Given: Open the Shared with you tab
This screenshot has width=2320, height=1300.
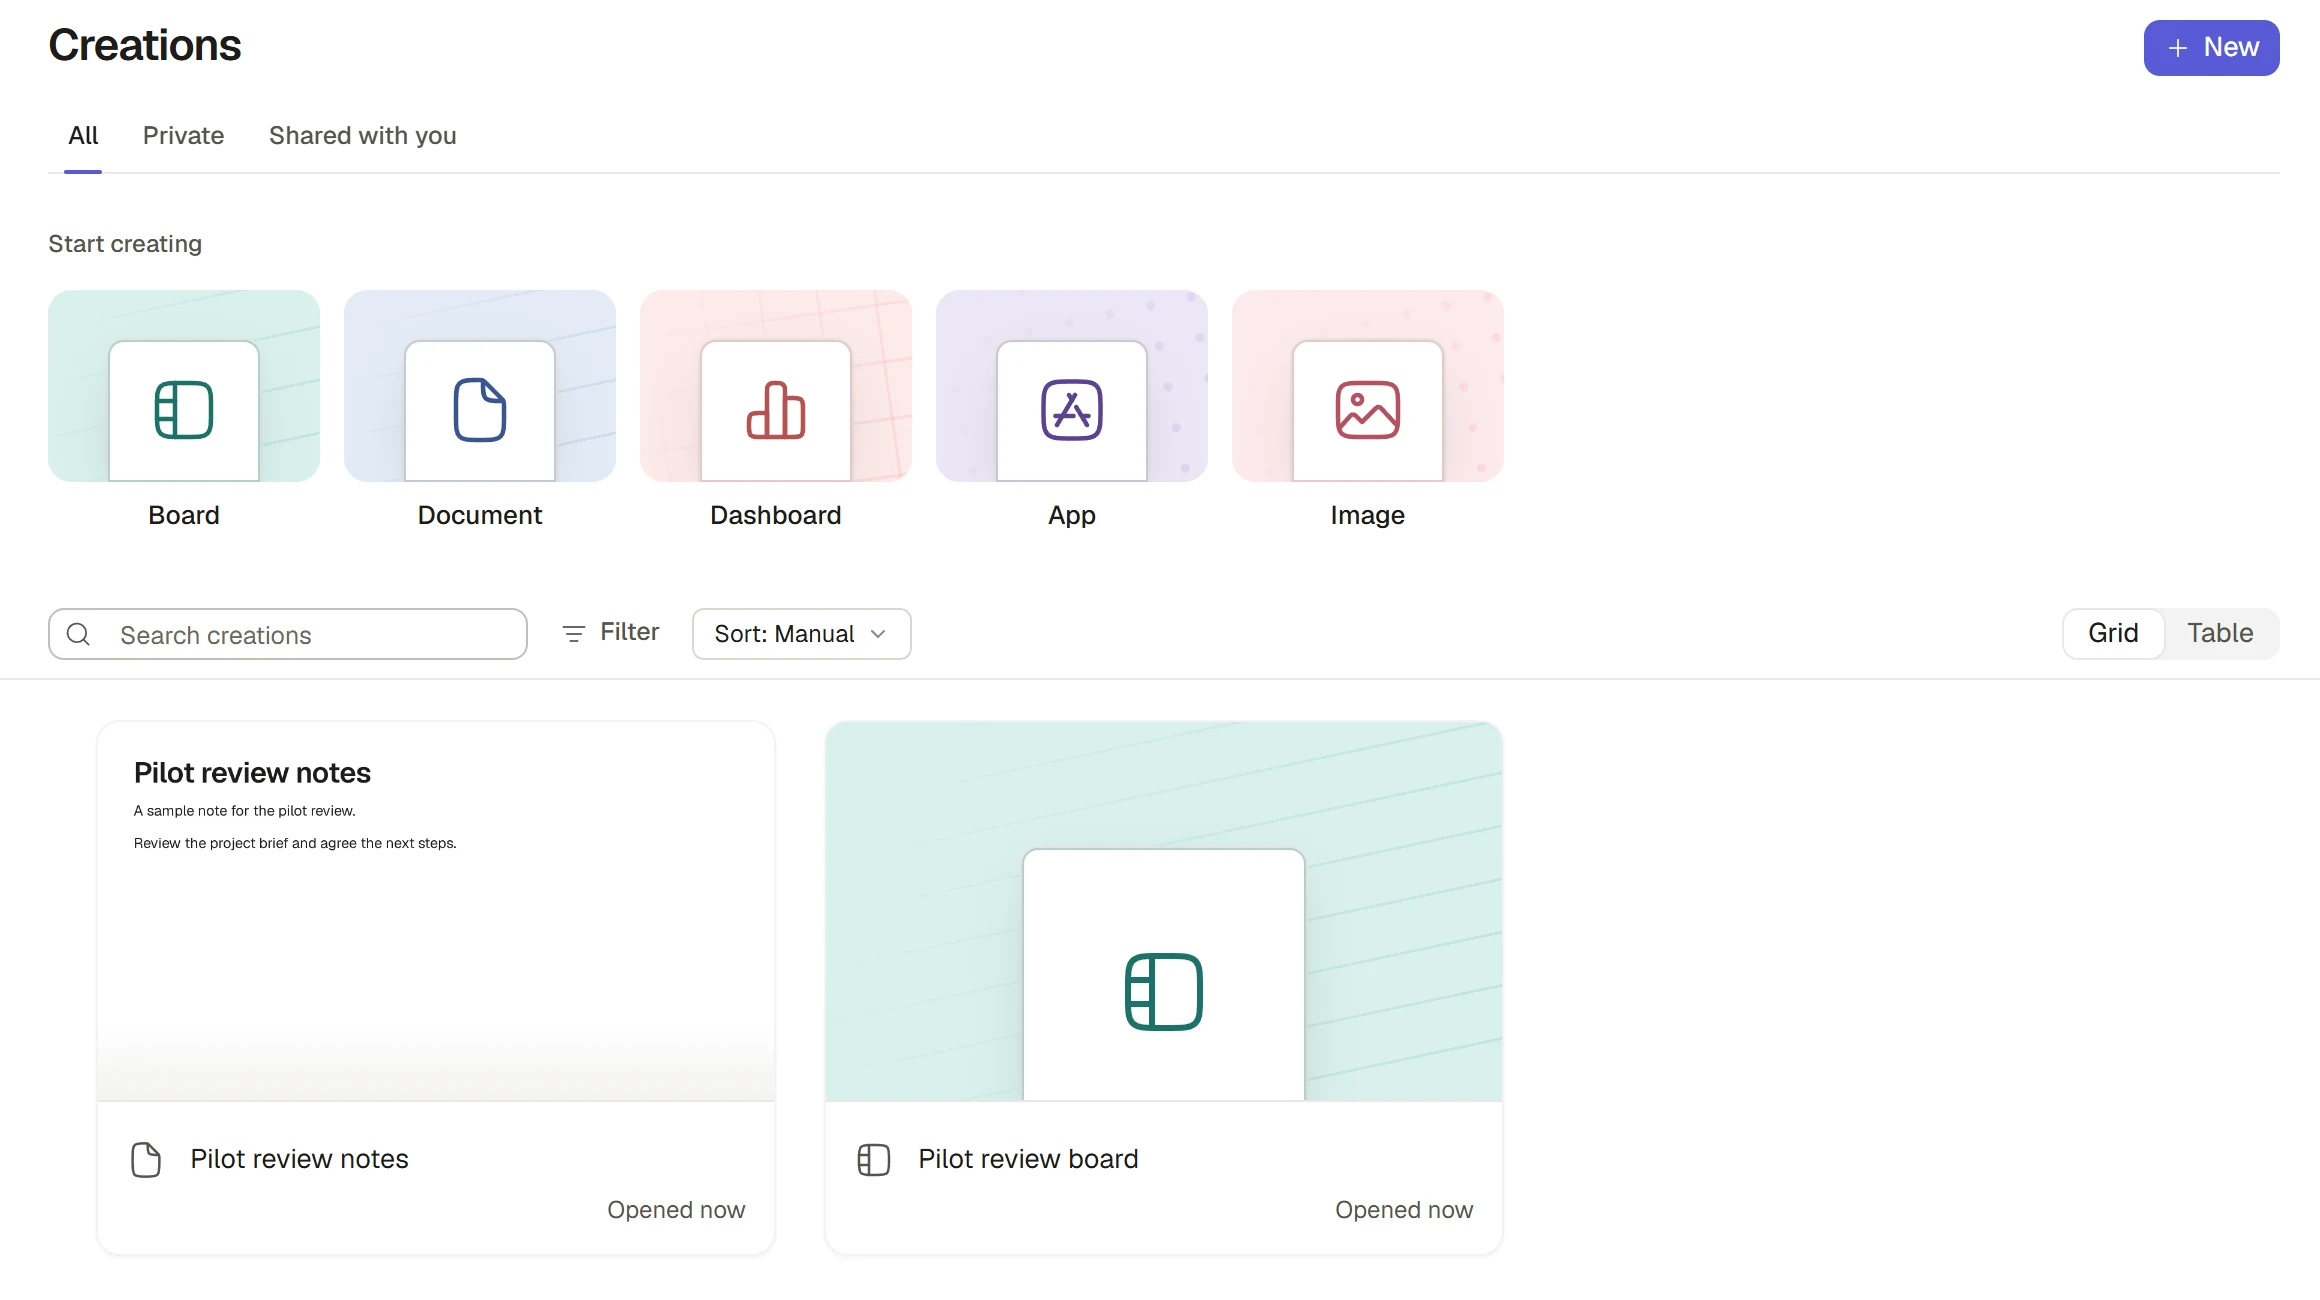Looking at the screenshot, I should click(363, 136).
